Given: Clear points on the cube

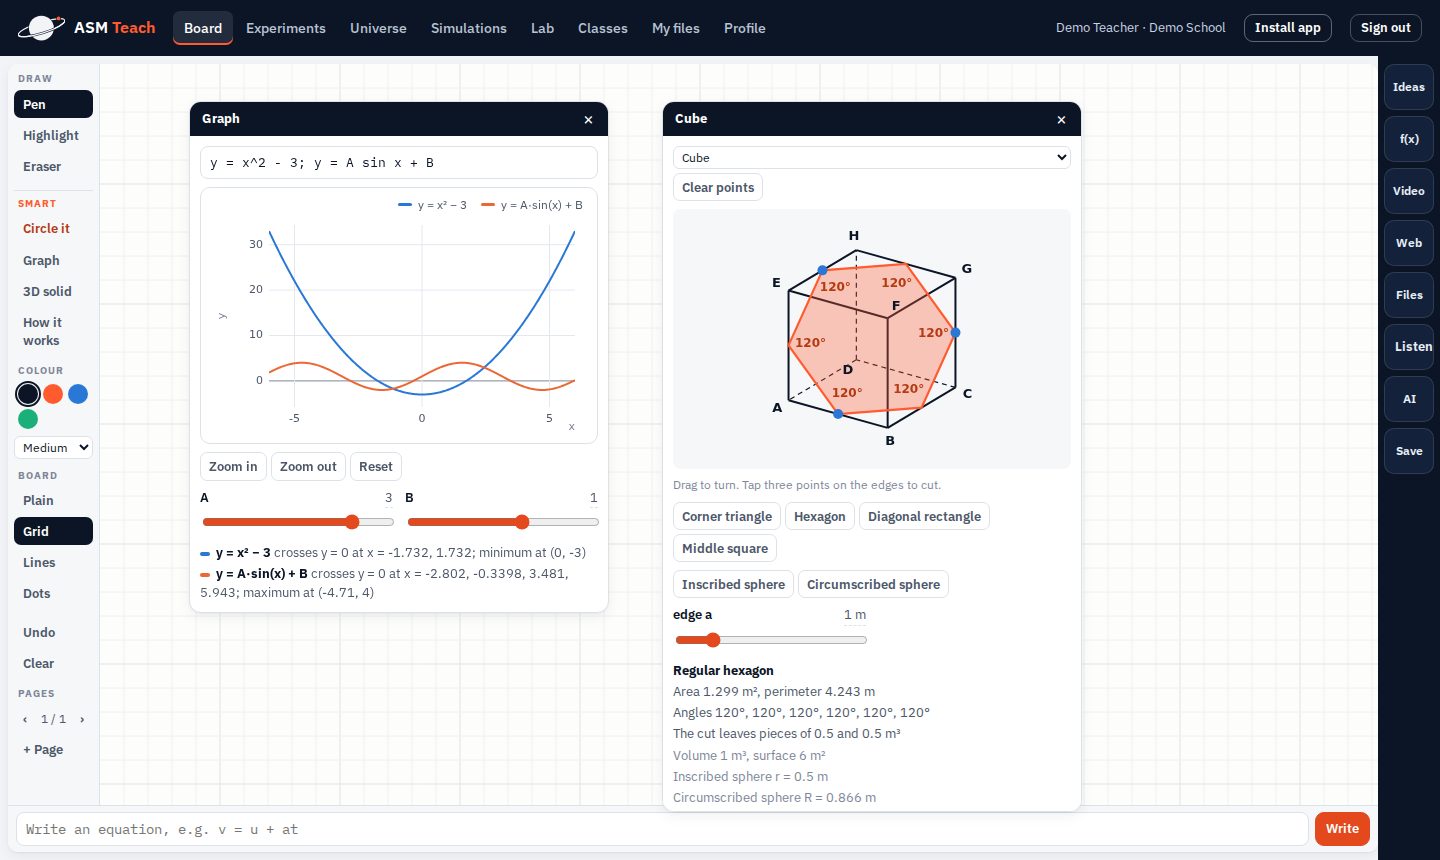Looking at the screenshot, I should click(x=718, y=187).
